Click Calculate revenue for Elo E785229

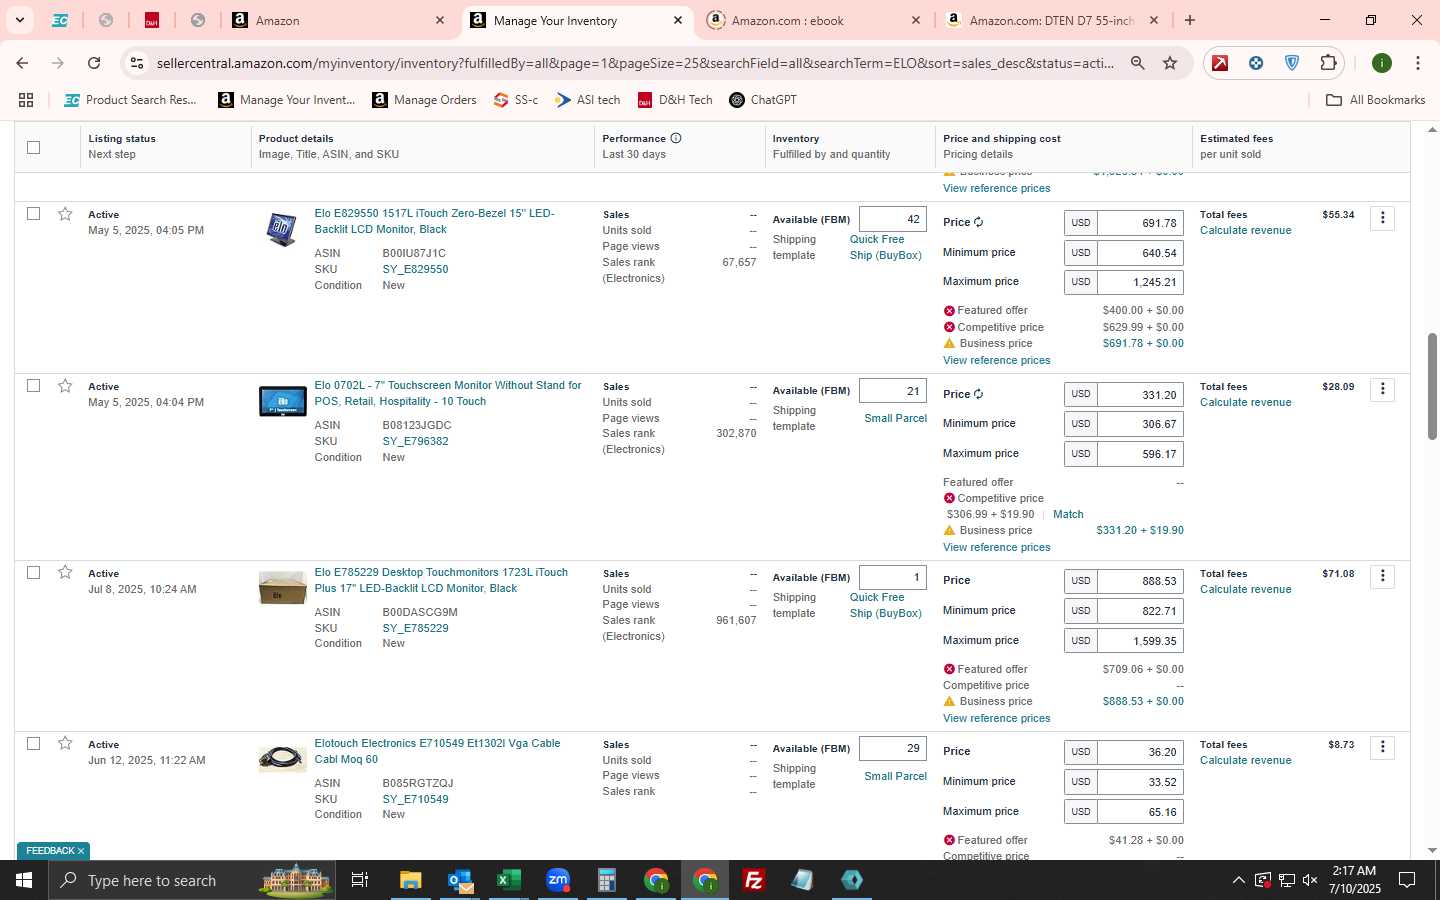click(1245, 589)
